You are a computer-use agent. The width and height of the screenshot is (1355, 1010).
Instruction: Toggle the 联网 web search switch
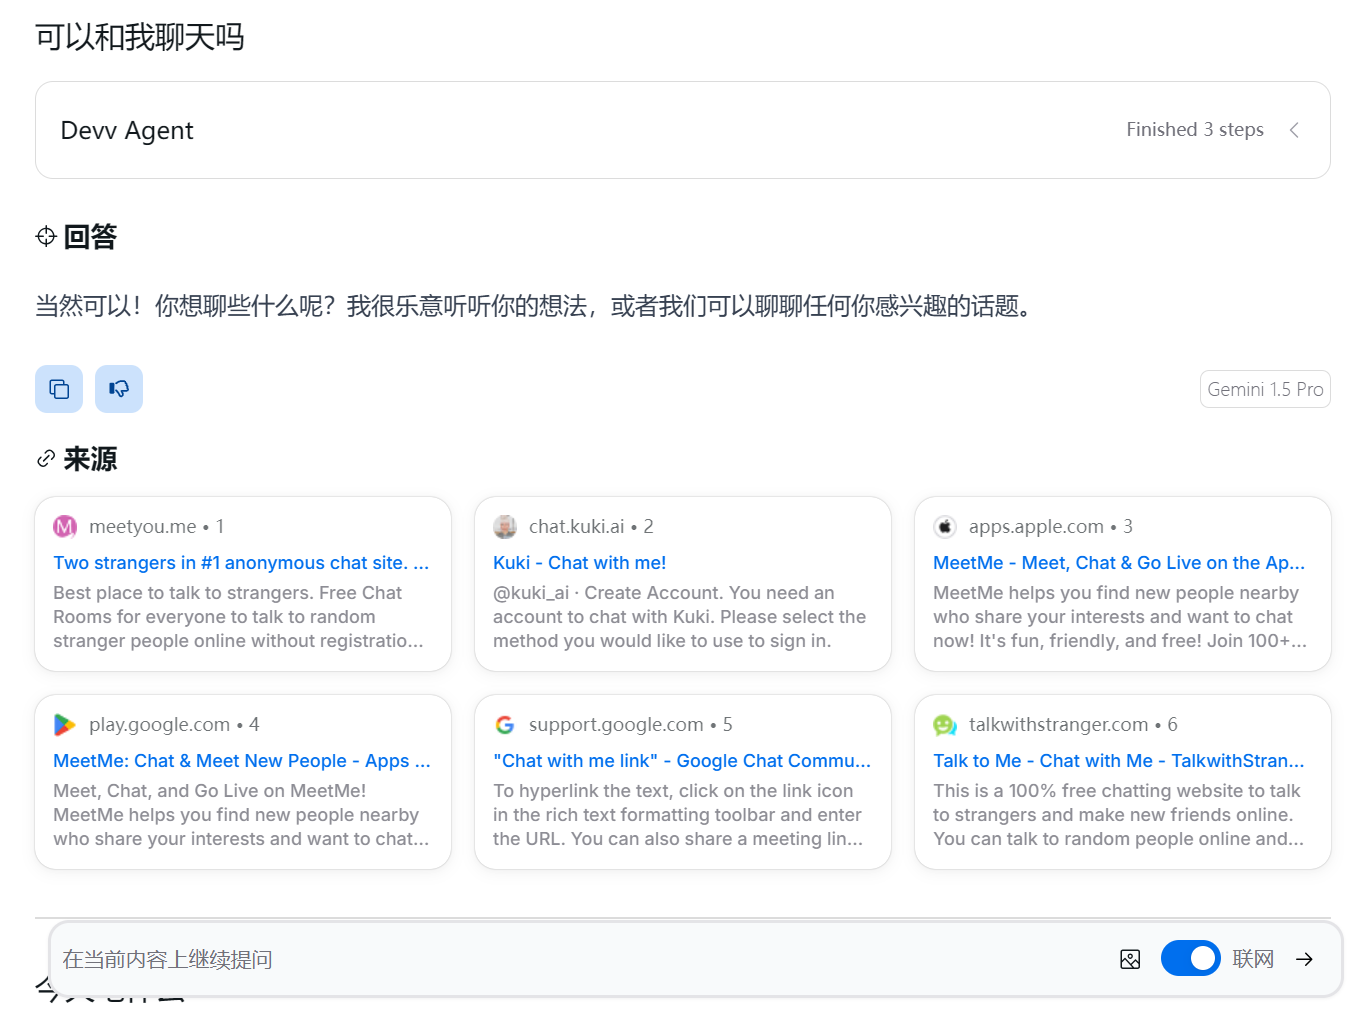point(1190,958)
